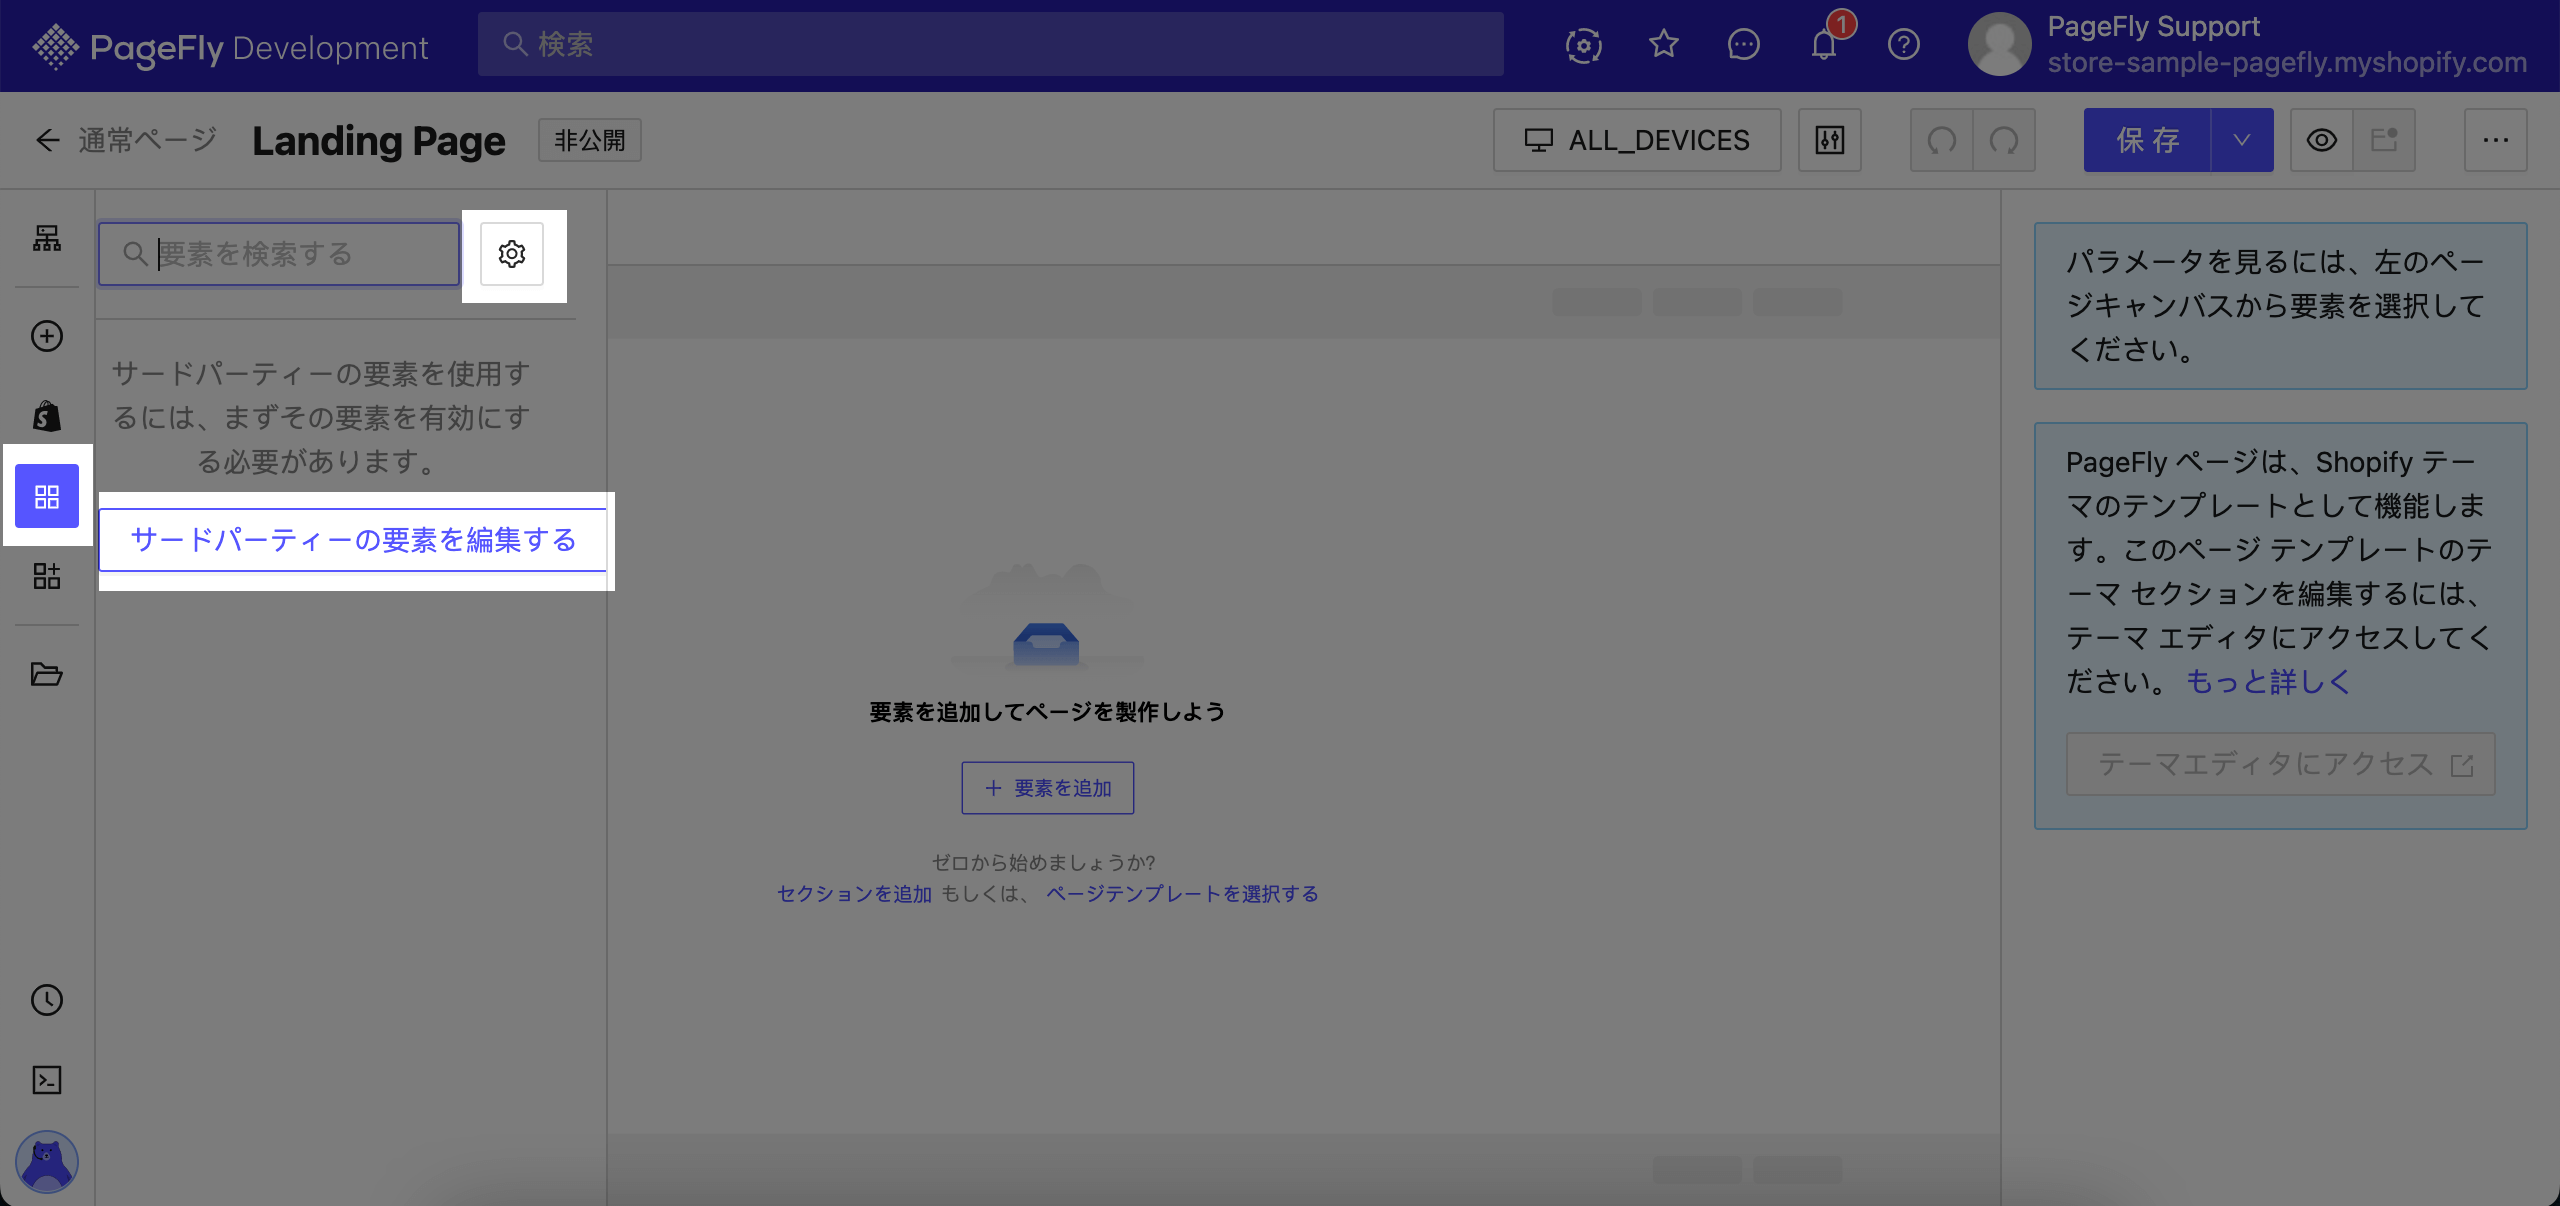The height and width of the screenshot is (1206, 2560).
Task: Click the PageFly logo
Action: pyautogui.click(x=230, y=46)
